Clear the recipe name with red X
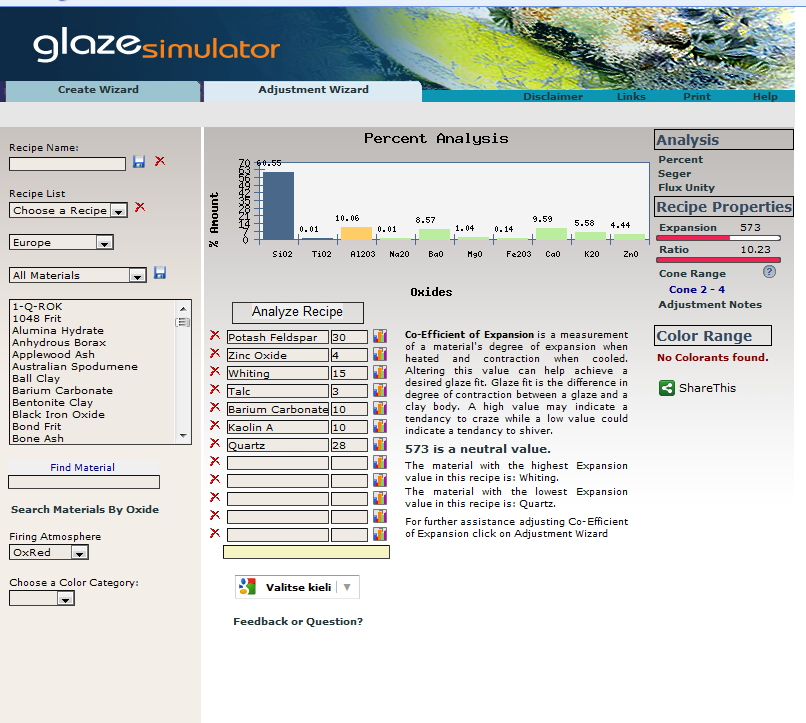This screenshot has height=723, width=806. [160, 161]
